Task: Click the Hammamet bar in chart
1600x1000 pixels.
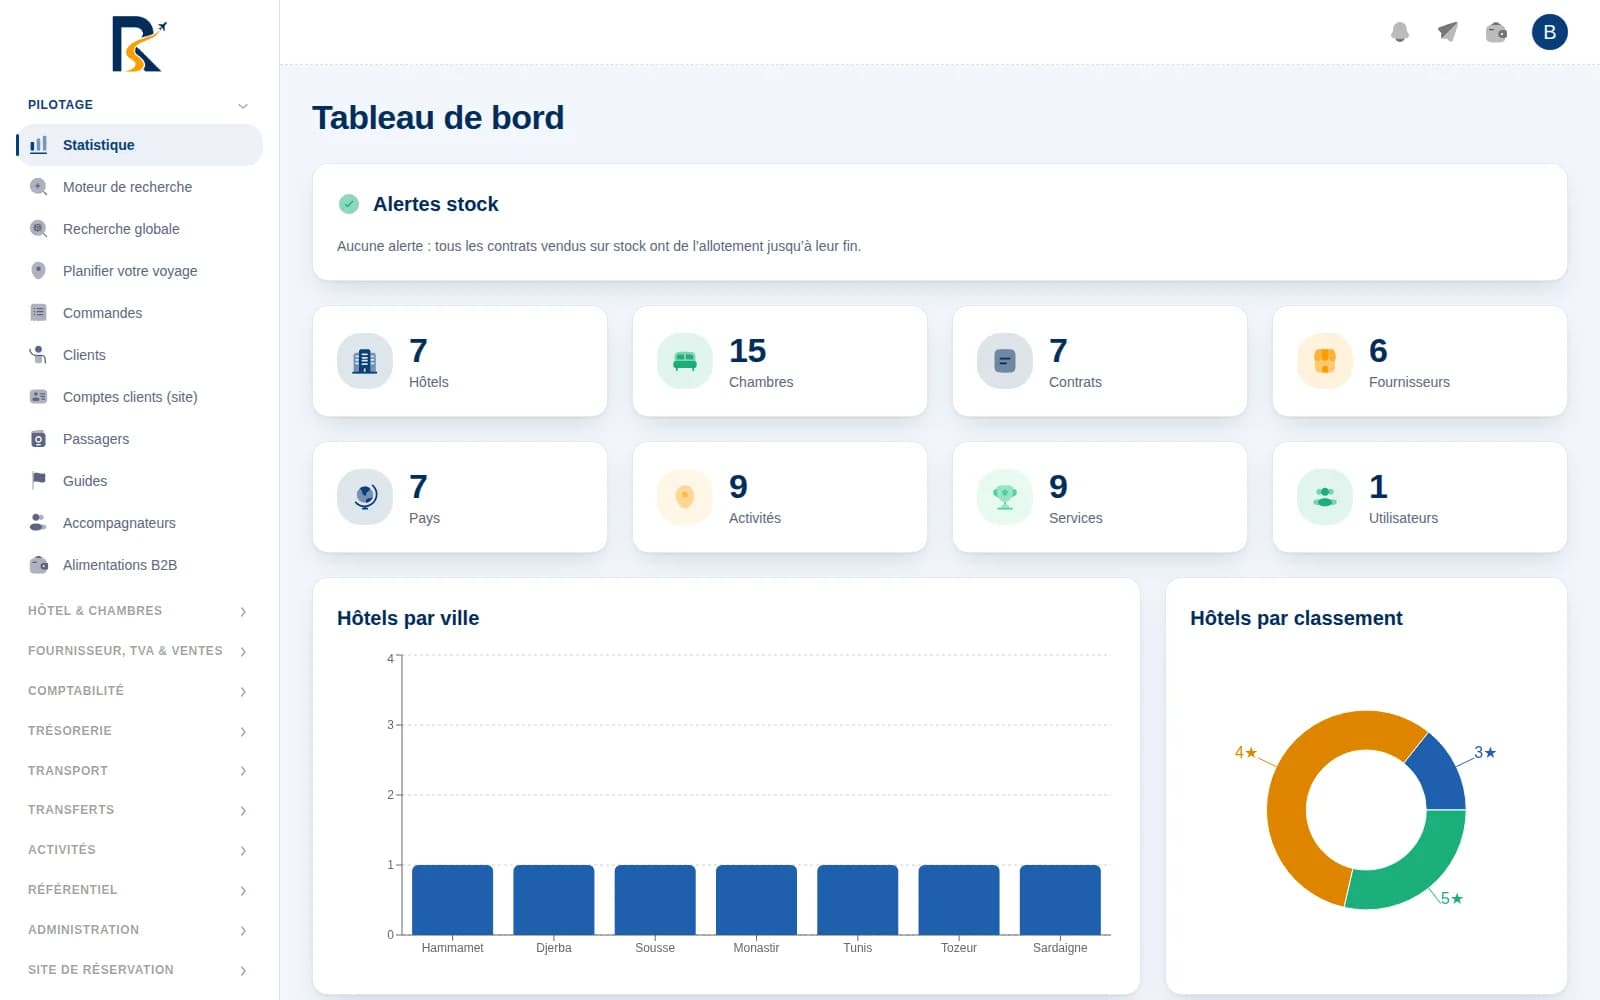Action: 452,900
